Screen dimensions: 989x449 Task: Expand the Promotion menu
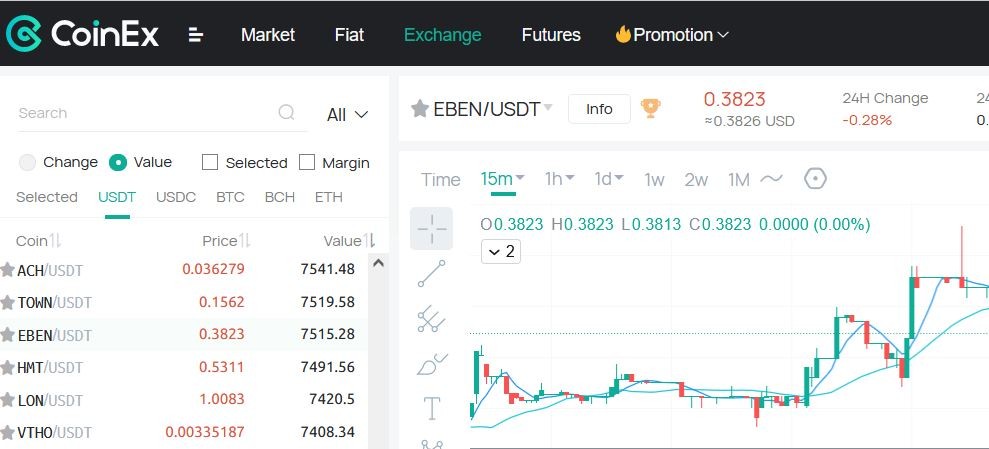672,35
